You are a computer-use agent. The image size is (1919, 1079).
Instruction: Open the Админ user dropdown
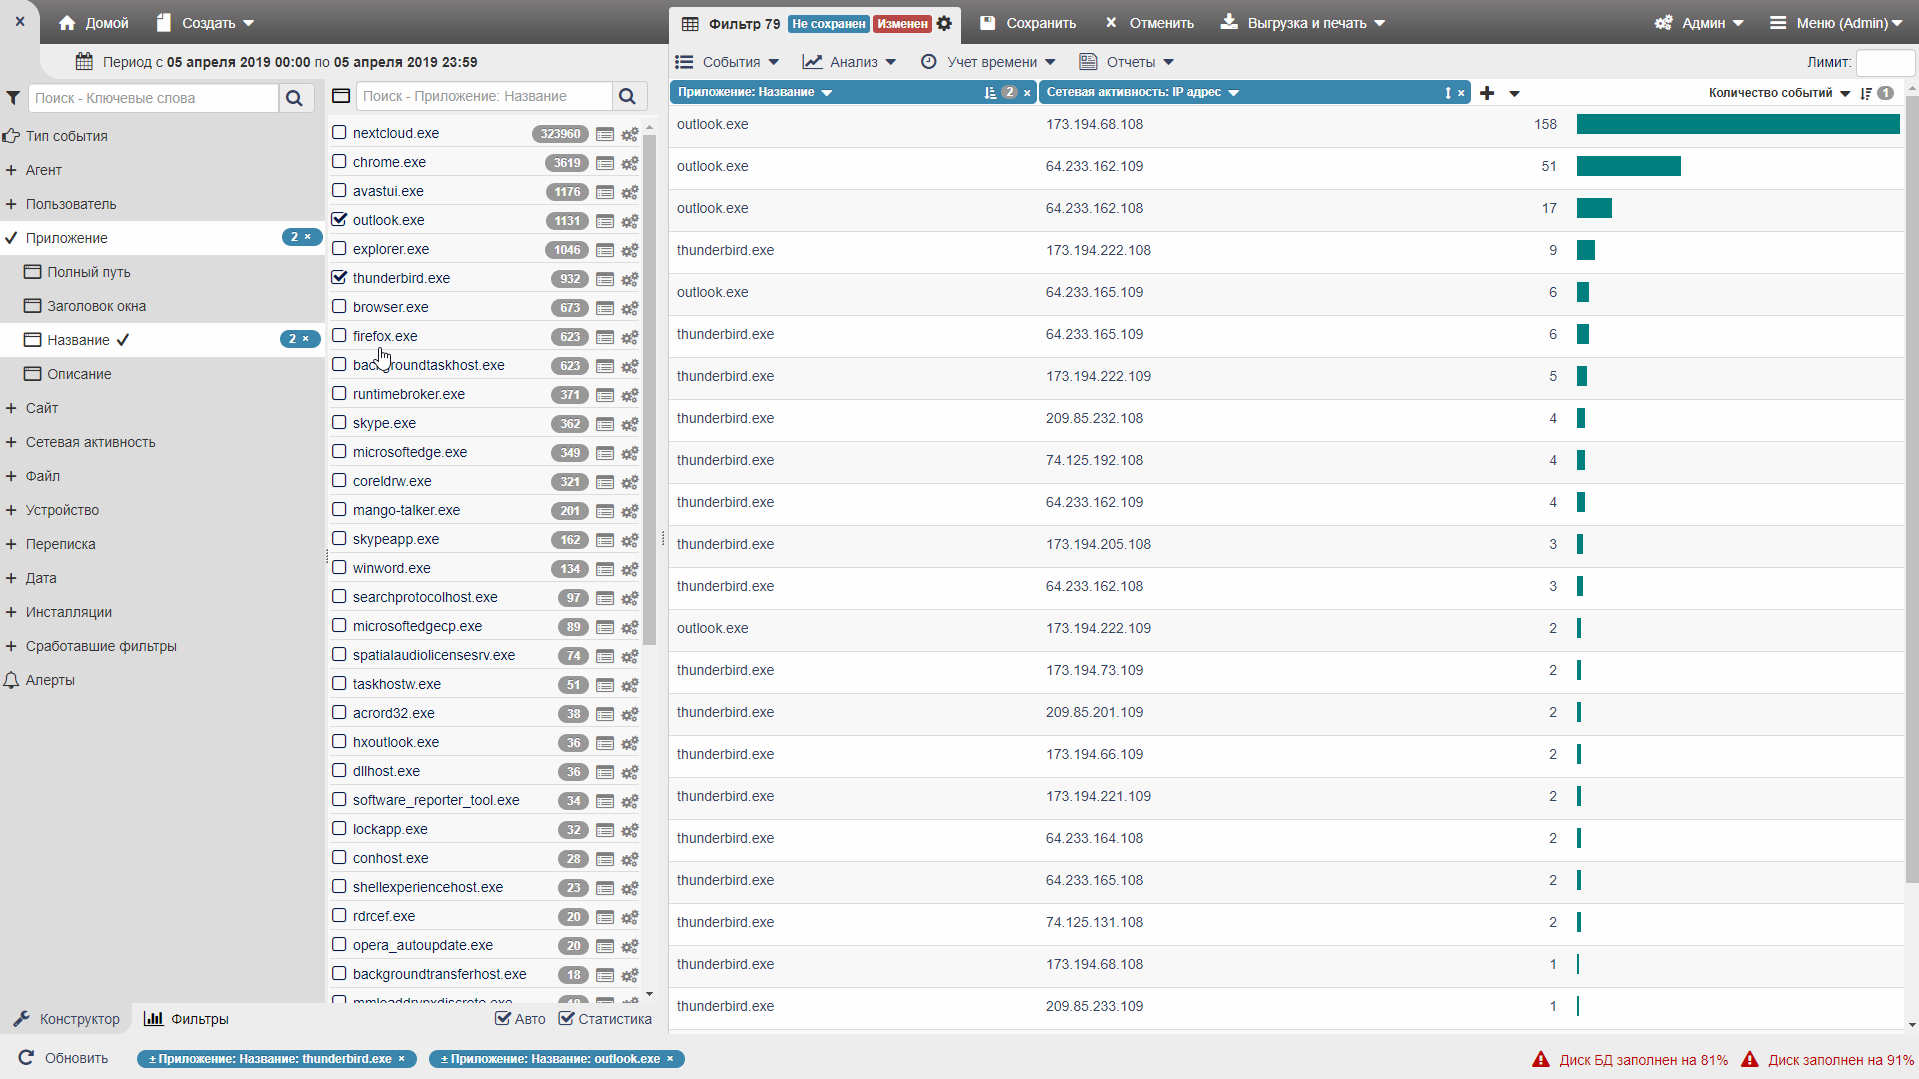click(1699, 23)
